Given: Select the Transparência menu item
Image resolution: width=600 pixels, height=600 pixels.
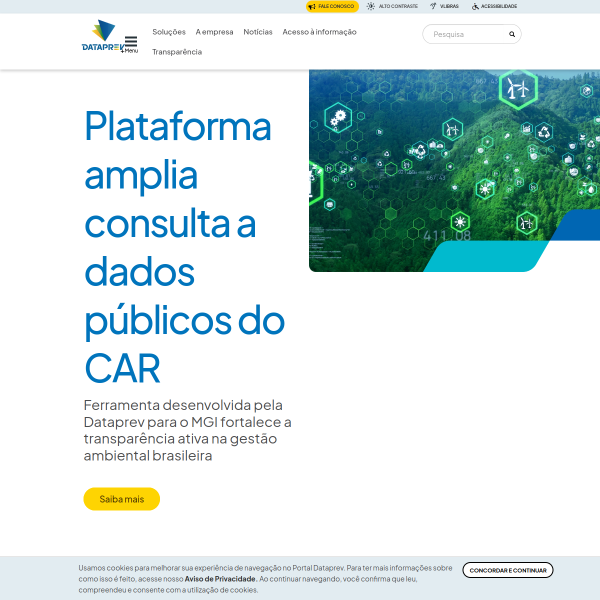Looking at the screenshot, I should [x=177, y=52].
